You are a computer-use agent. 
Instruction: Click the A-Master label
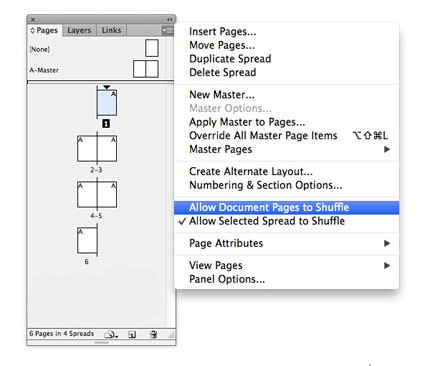tap(44, 70)
